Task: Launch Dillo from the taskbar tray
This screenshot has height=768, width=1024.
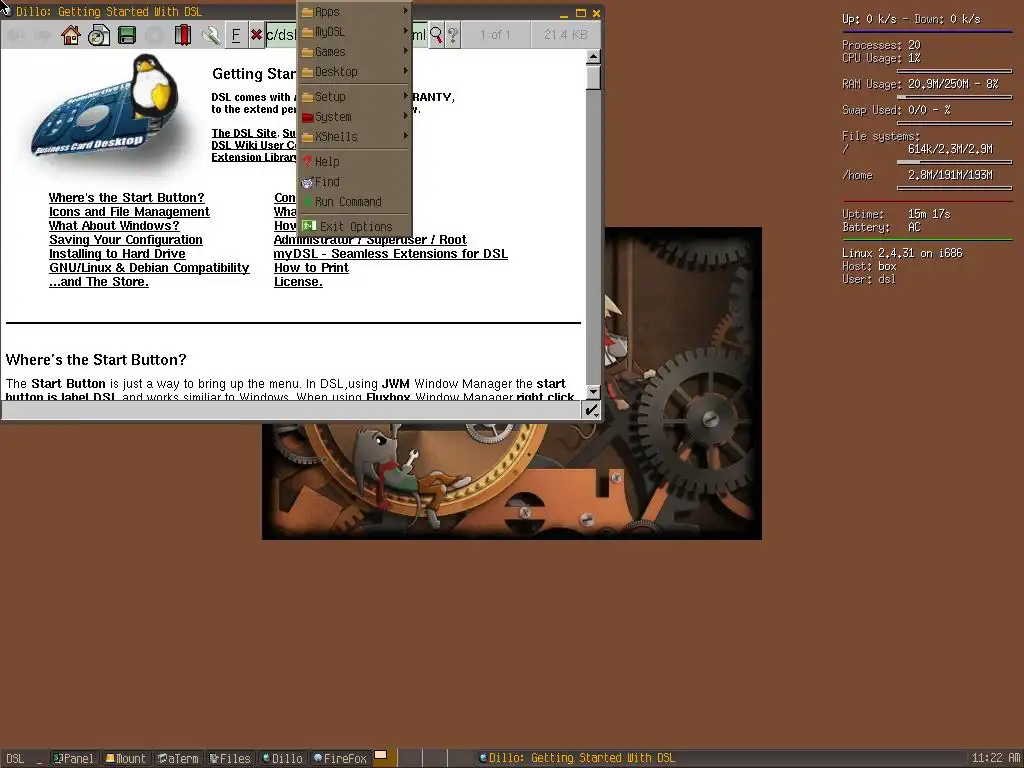Action: 282,758
